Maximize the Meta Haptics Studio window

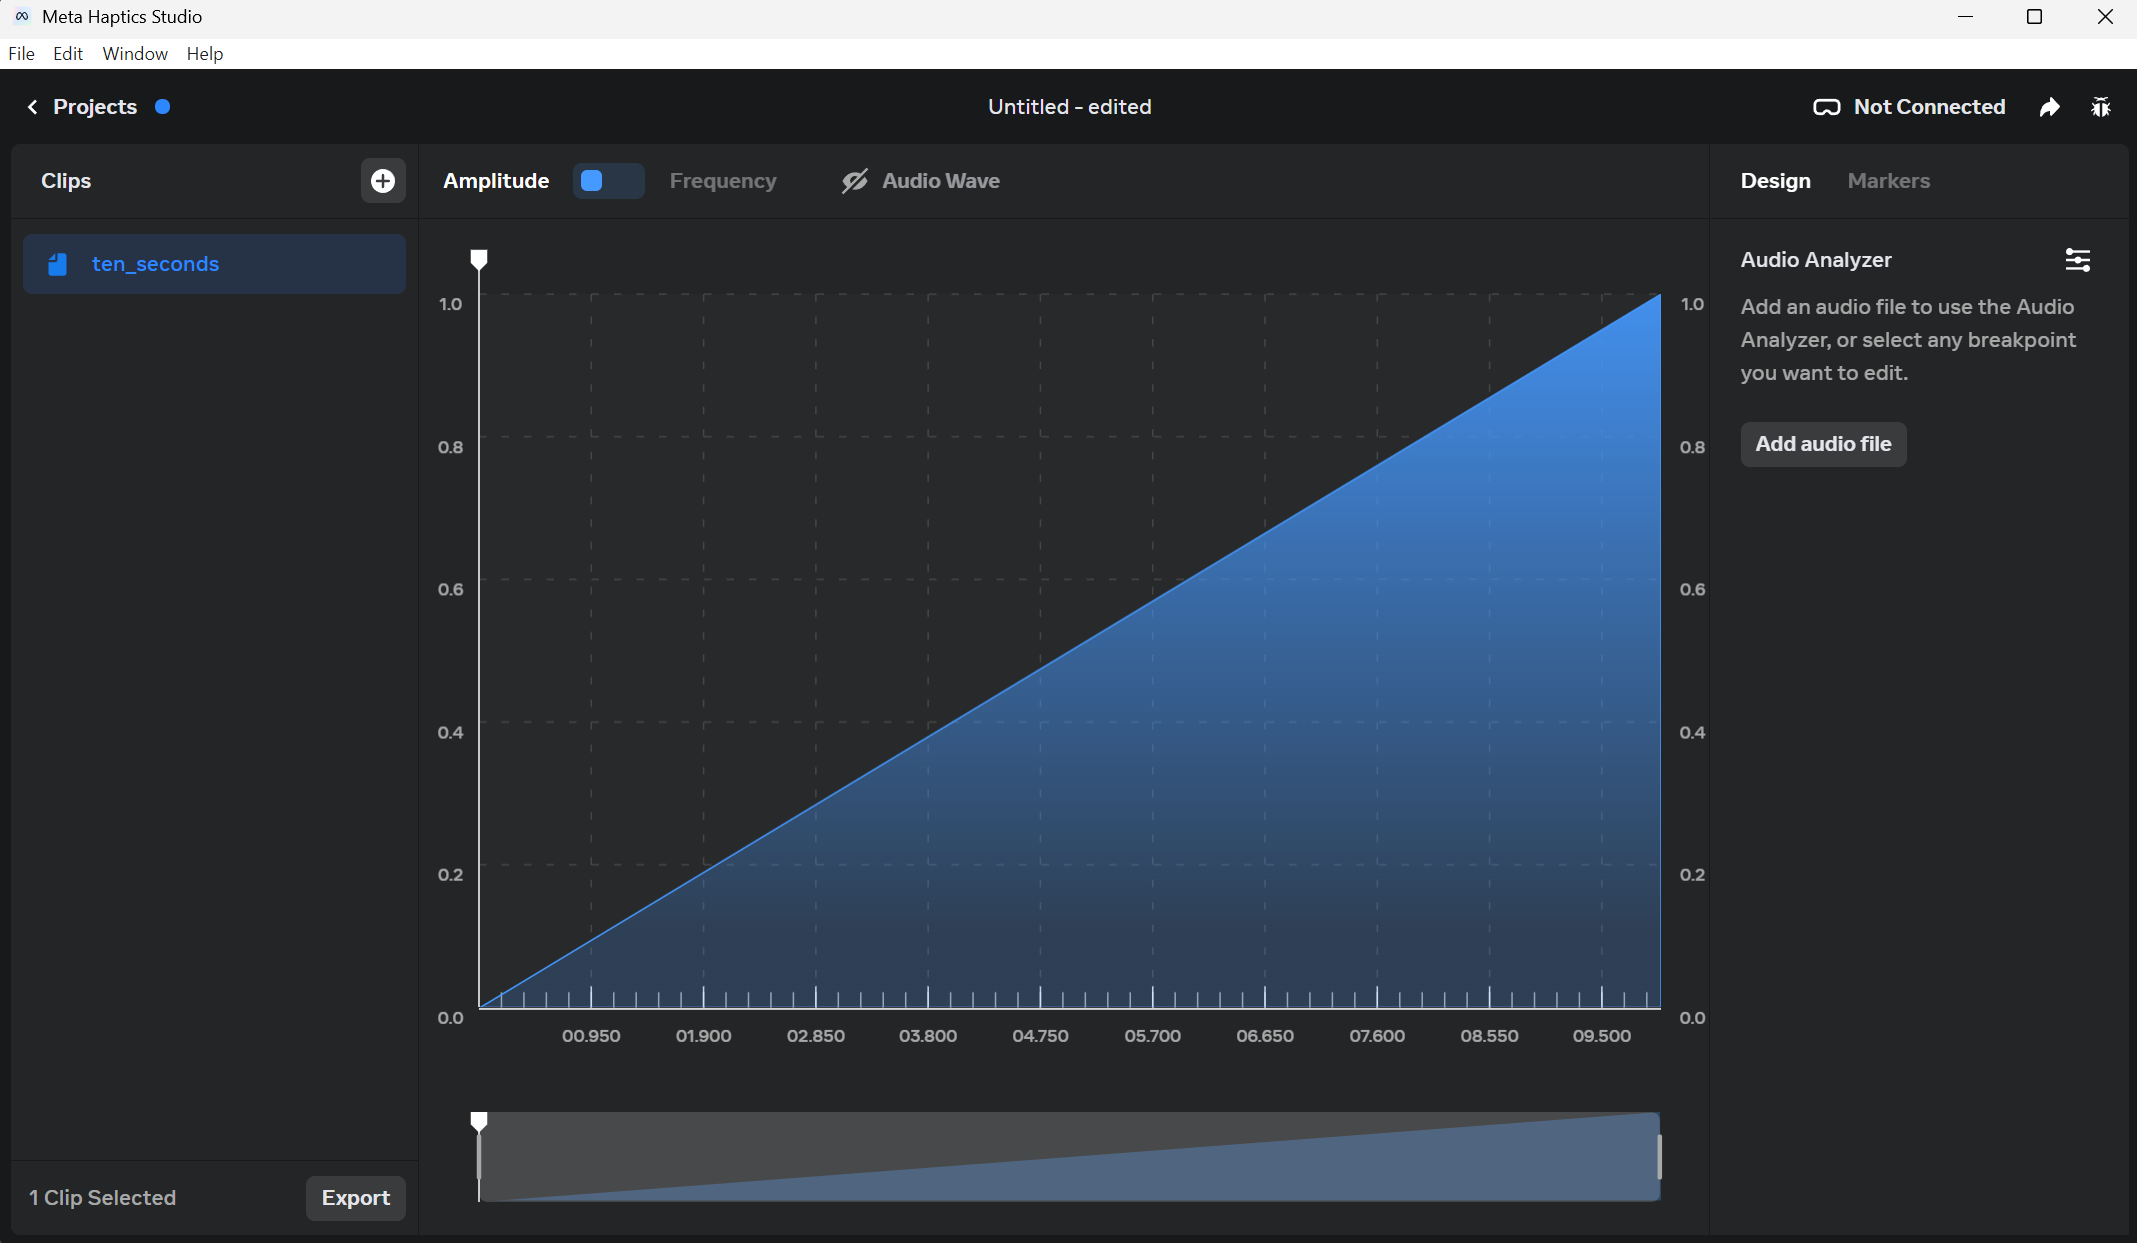[x=2034, y=17]
